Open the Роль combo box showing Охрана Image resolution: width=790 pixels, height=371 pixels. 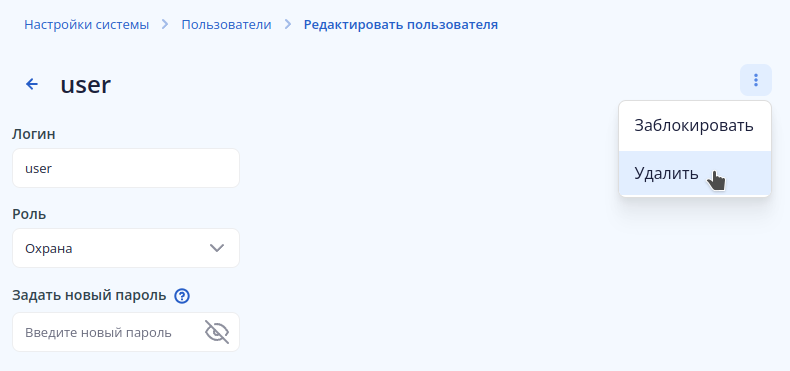(126, 248)
